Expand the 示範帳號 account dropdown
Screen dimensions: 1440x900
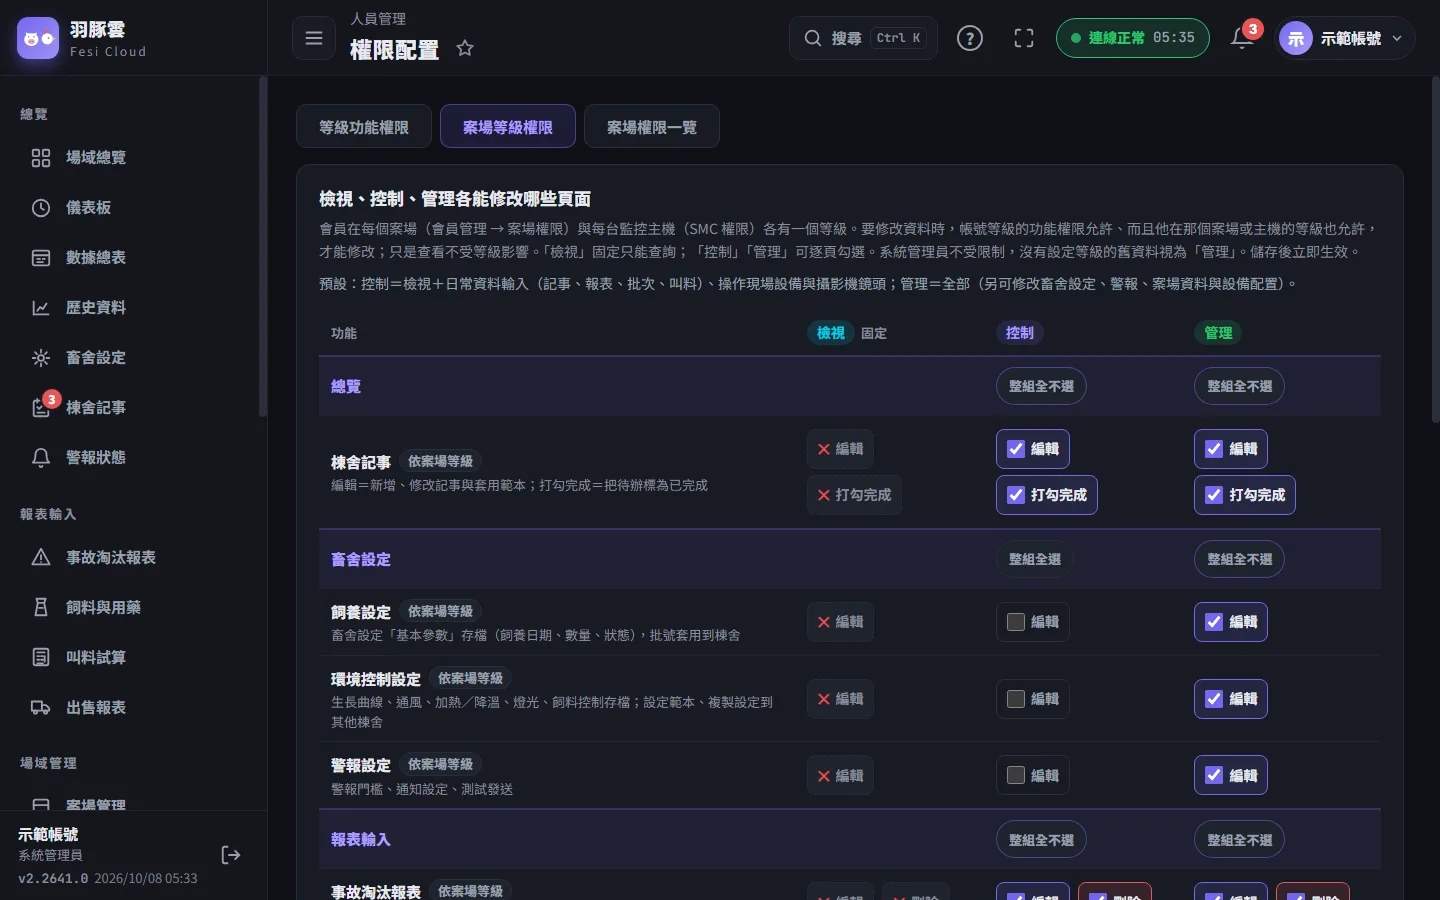click(x=1346, y=38)
